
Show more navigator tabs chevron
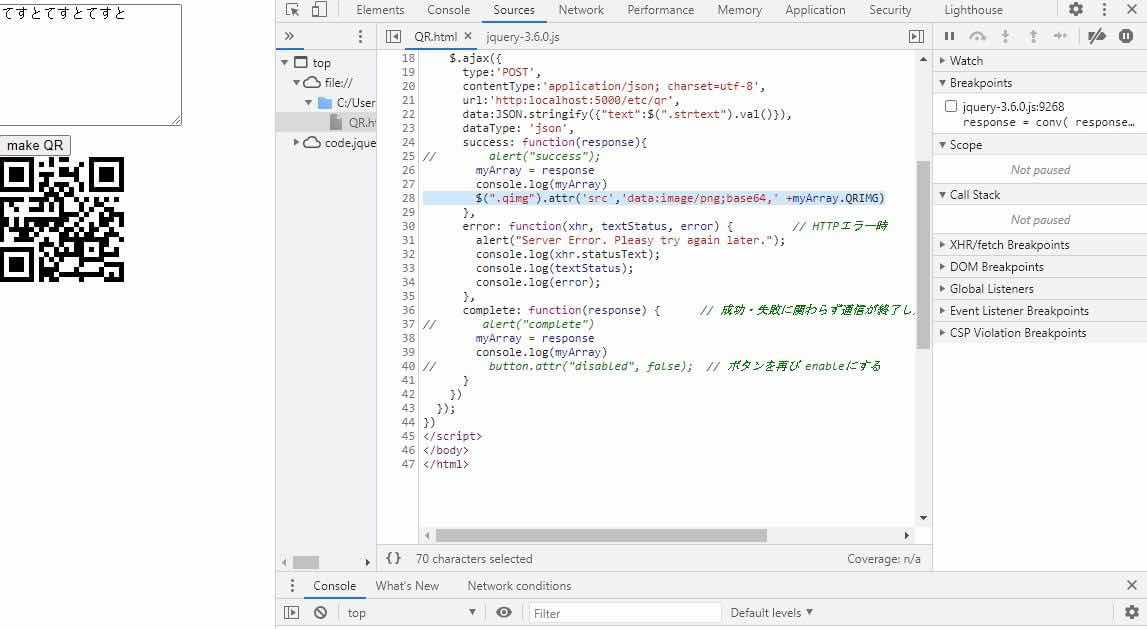tap(289, 36)
